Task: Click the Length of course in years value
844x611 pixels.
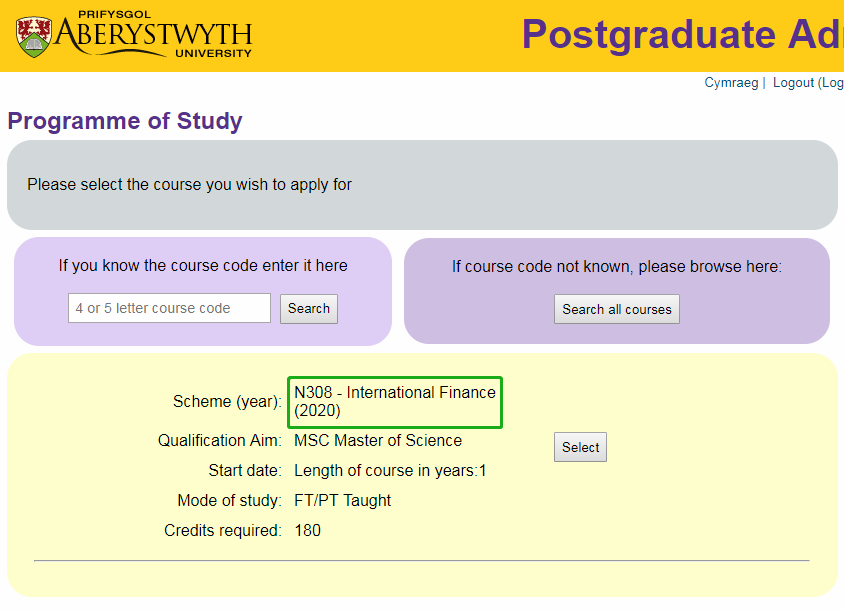Action: [x=390, y=471]
